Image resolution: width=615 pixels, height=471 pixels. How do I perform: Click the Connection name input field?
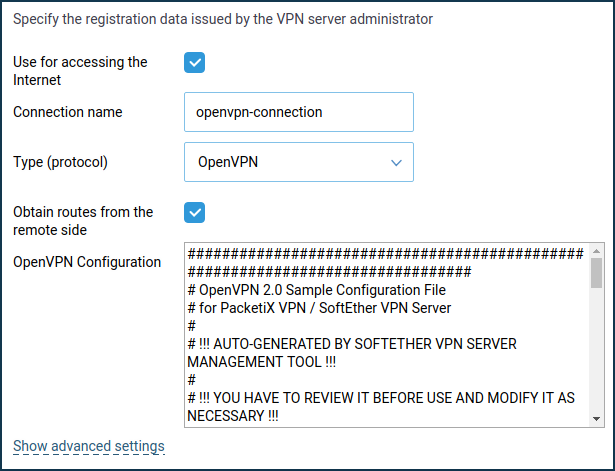[x=298, y=112]
